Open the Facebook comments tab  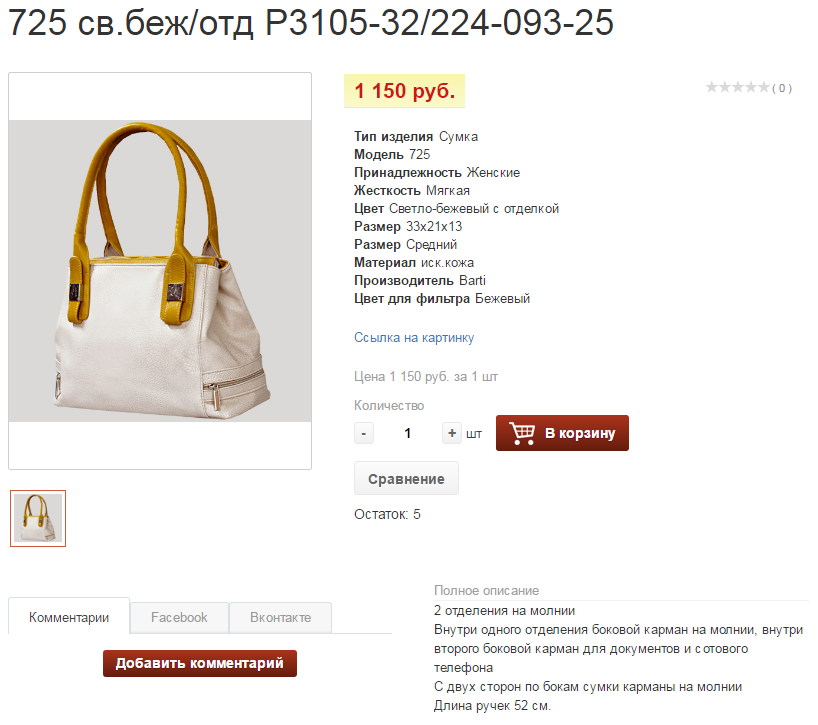tap(179, 618)
